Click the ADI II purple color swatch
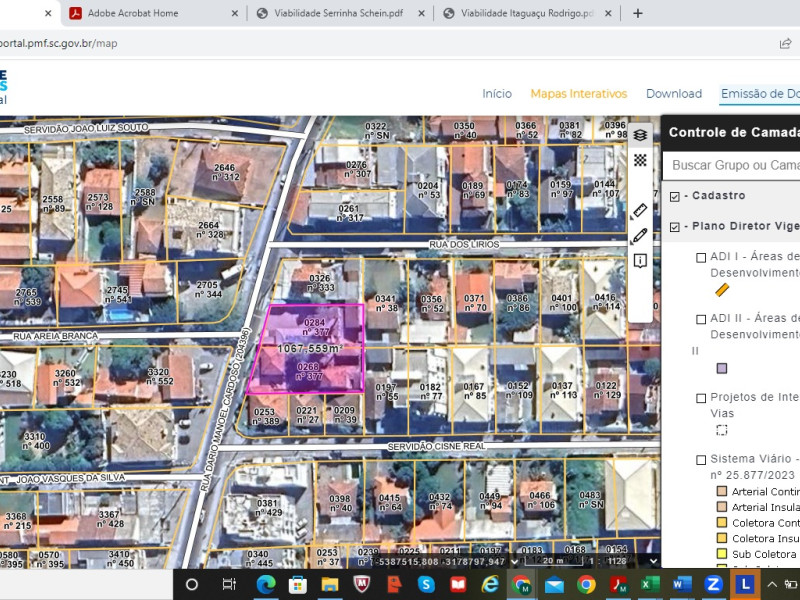Screen dimensions: 800x600 721,368
